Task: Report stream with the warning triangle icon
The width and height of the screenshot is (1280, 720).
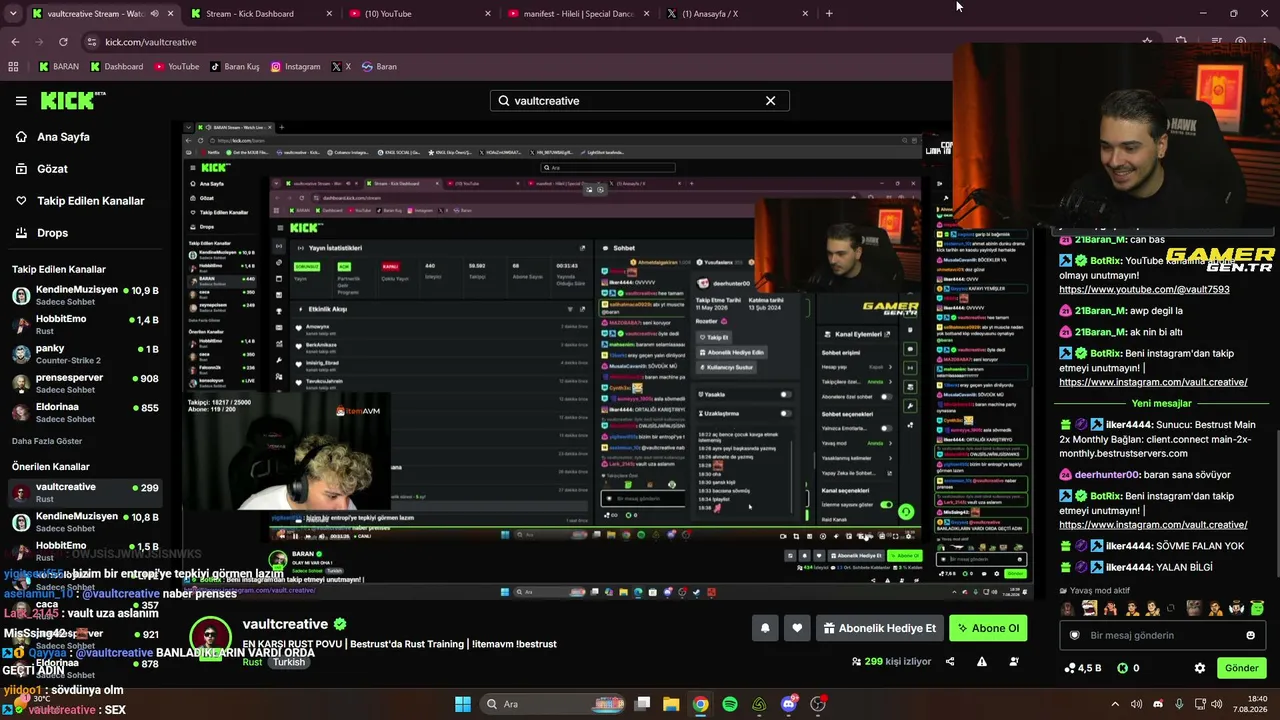Action: 982,661
